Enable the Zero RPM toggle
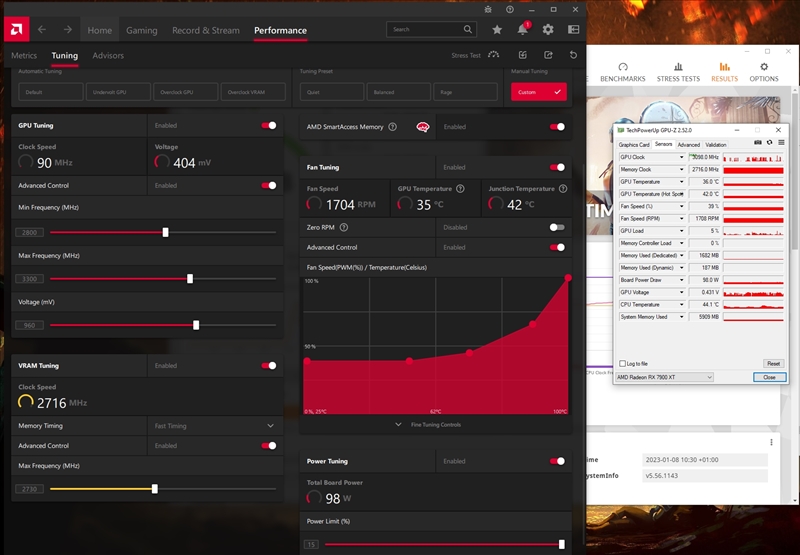Screen dimensions: 800x555 tap(557, 227)
